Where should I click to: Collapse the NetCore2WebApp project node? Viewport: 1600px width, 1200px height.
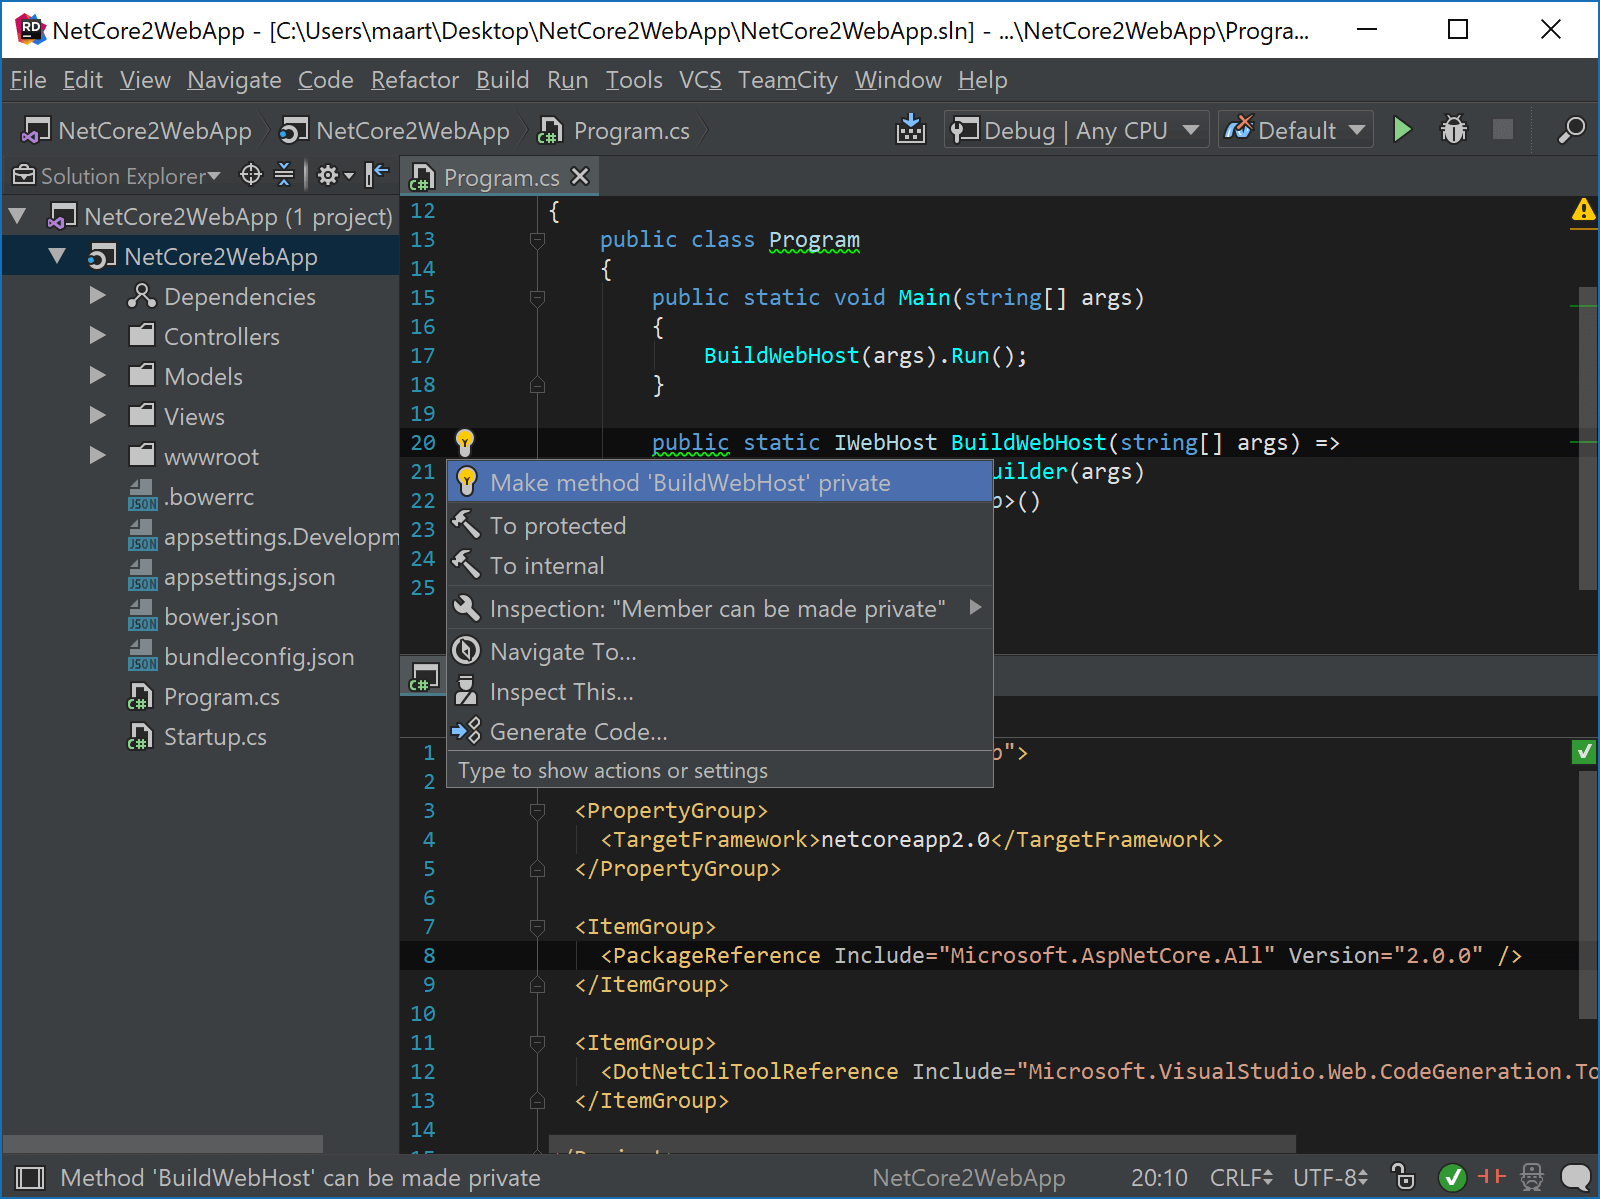pos(57,256)
